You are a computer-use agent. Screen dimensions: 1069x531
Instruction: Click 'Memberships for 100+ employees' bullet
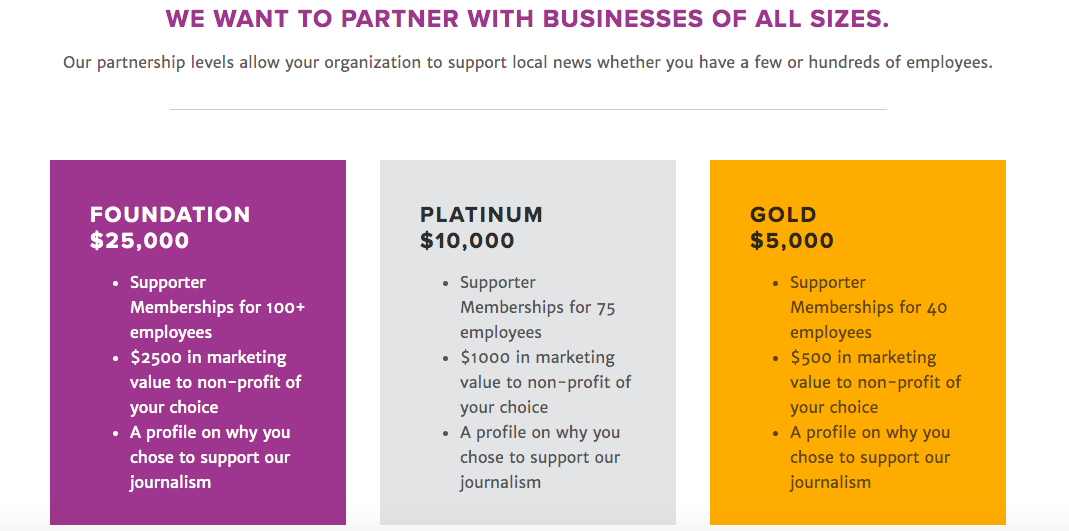(x=217, y=307)
